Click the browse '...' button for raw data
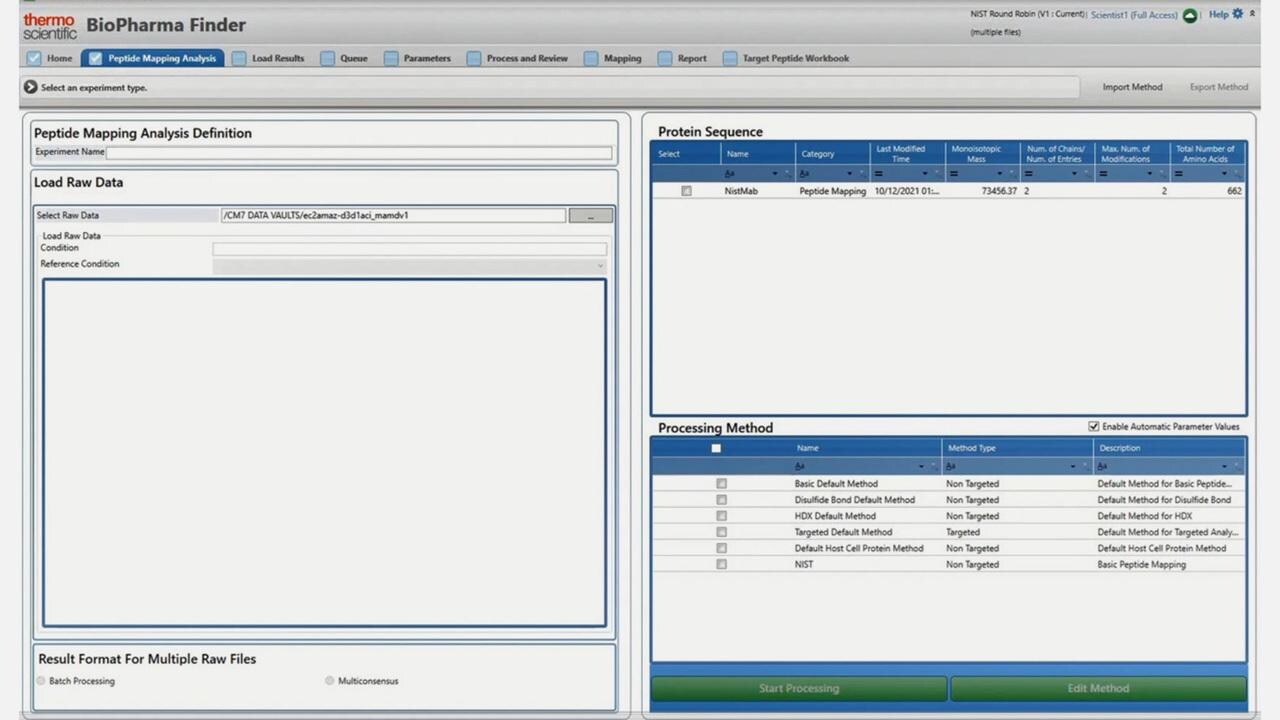Screen dimensions: 1280x720 [x=590, y=215]
